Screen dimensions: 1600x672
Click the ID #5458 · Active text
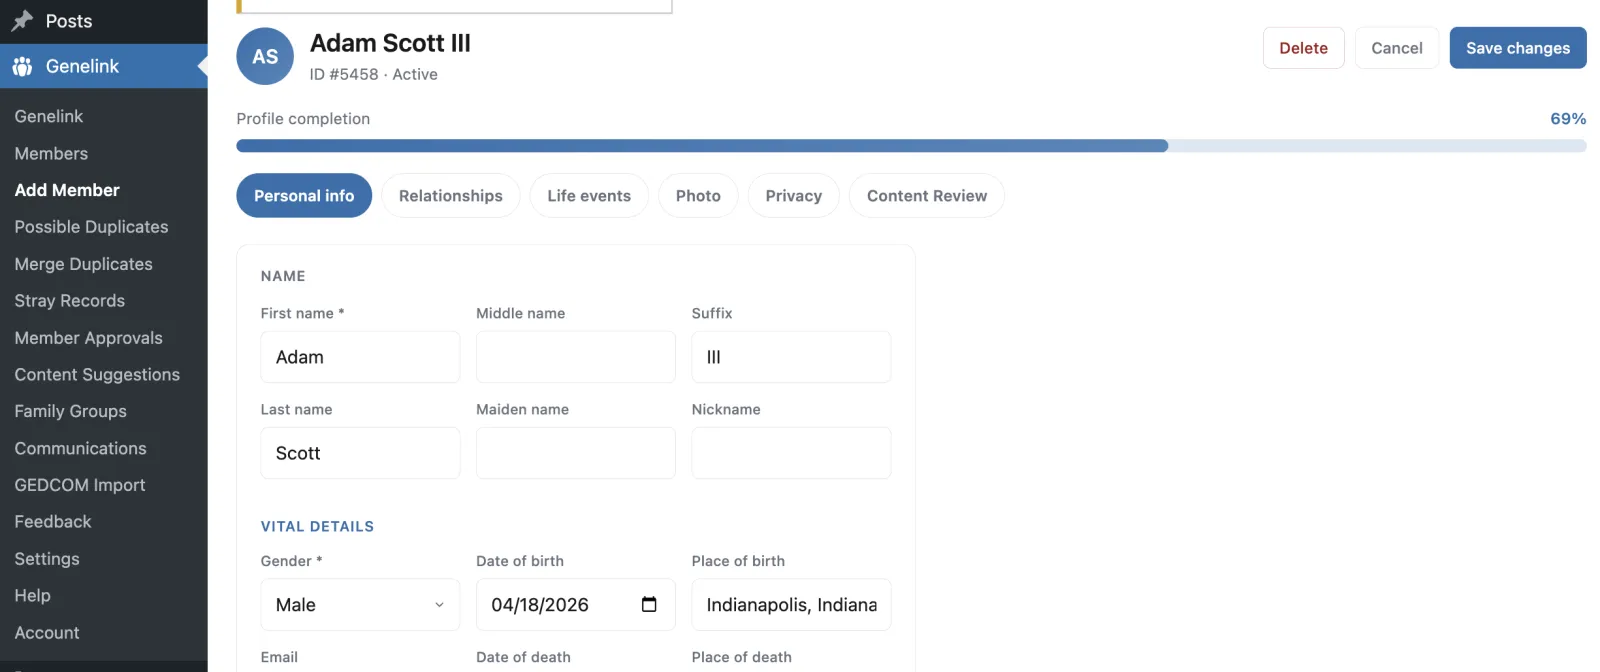pos(373,74)
